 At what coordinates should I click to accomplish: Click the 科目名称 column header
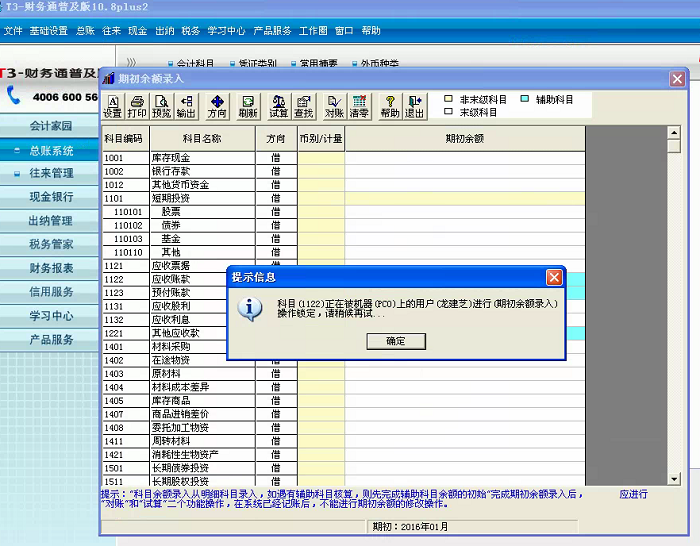pyautogui.click(x=202, y=139)
